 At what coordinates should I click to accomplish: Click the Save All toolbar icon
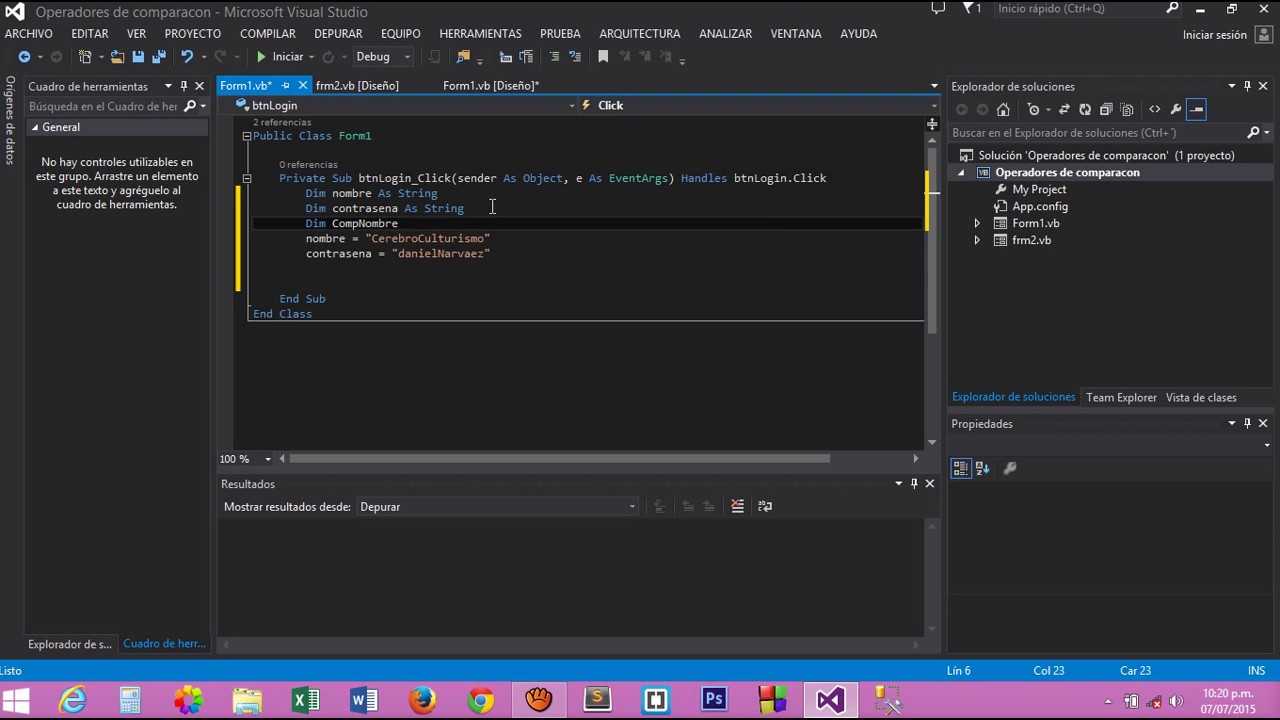pyautogui.click(x=158, y=57)
